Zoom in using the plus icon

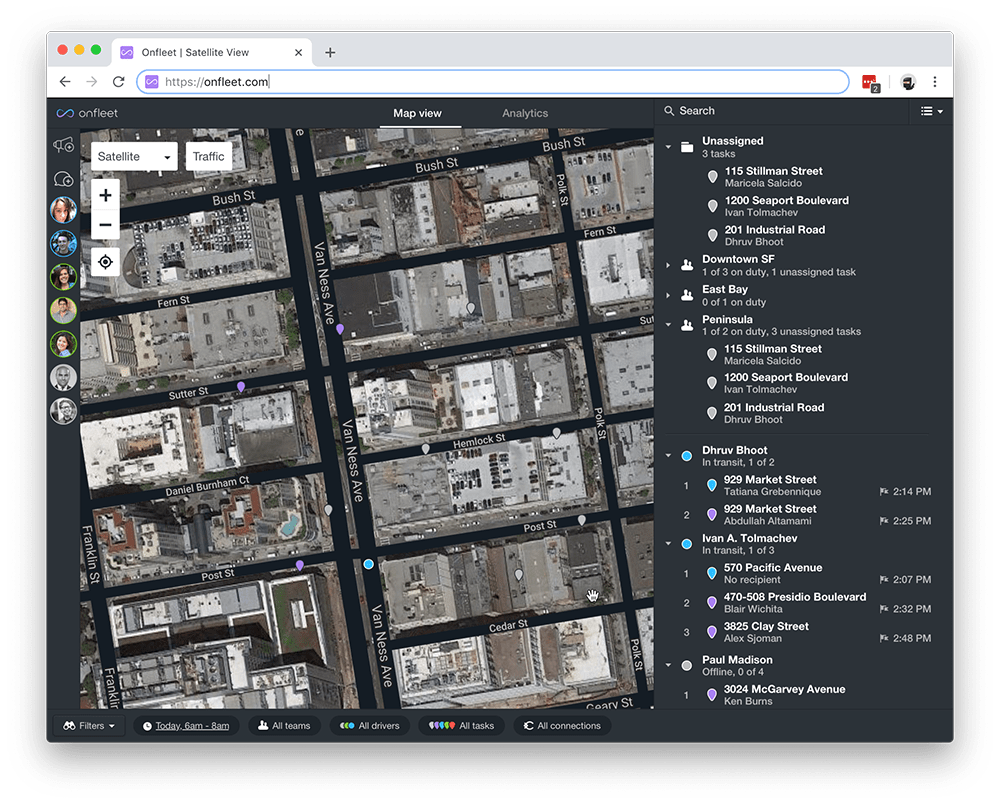pyautogui.click(x=105, y=195)
